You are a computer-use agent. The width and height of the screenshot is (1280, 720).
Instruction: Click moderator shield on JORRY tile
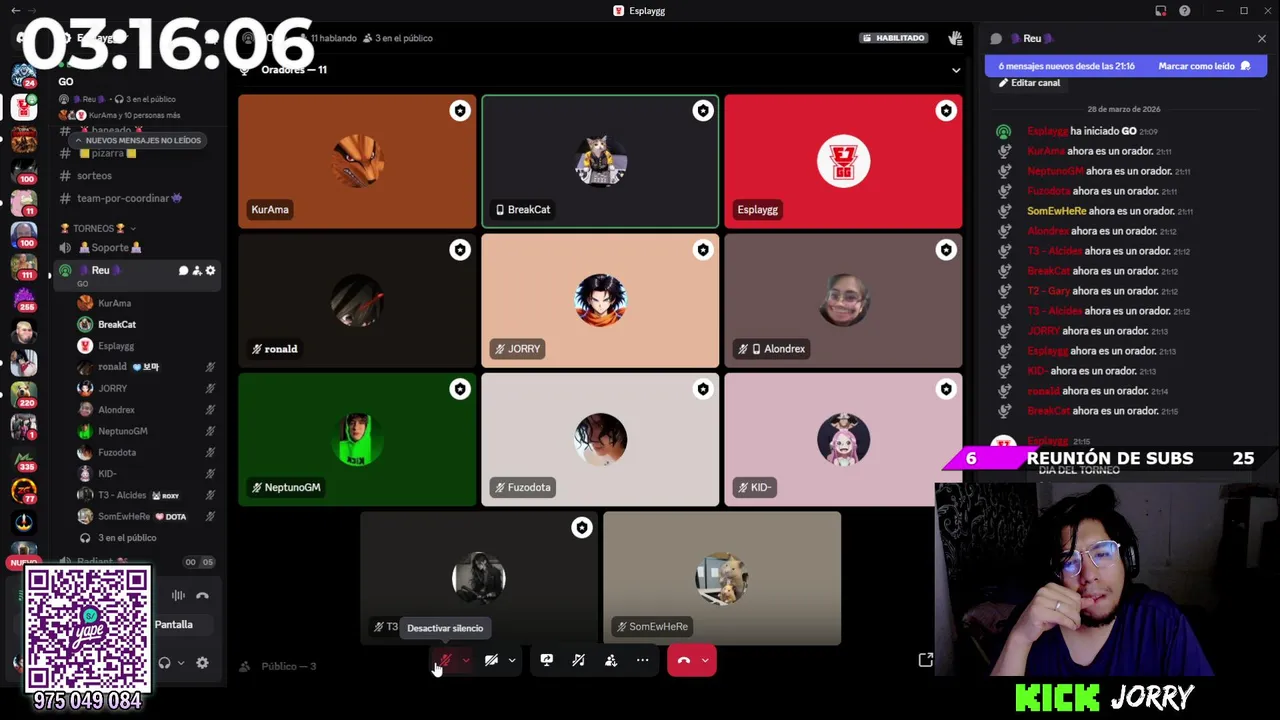(703, 250)
